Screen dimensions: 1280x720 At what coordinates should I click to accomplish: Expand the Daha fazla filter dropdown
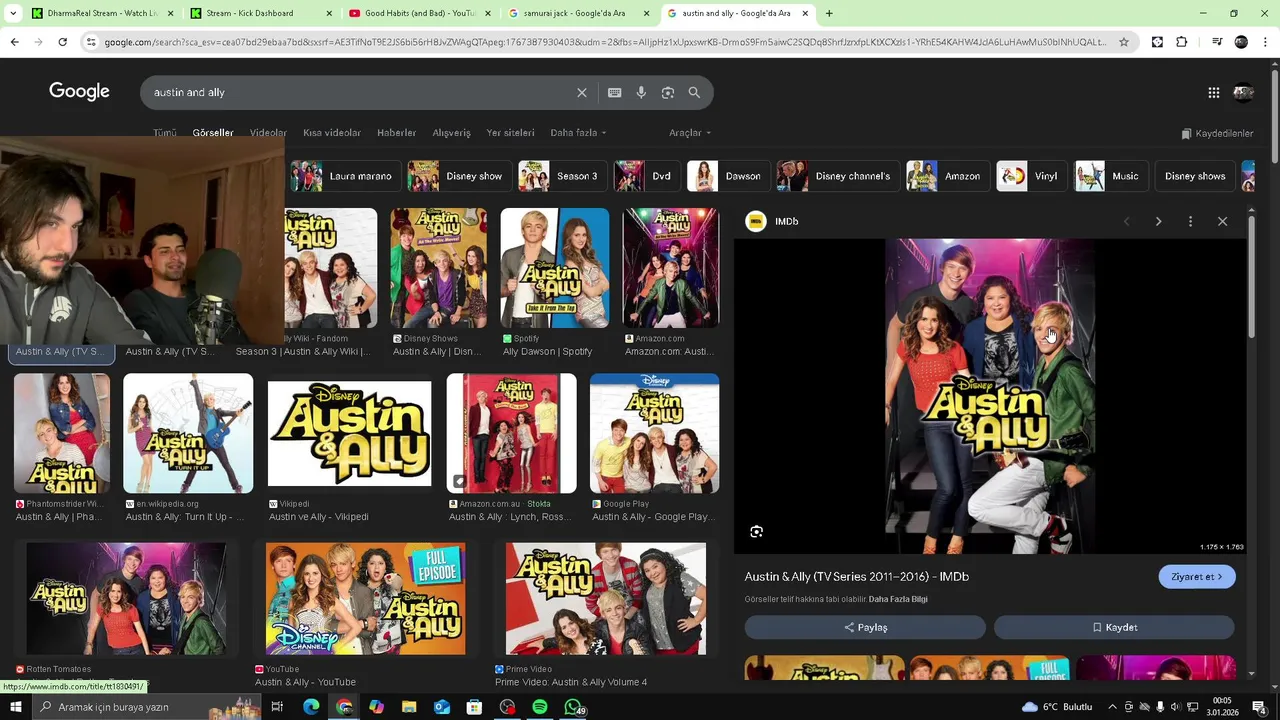578,133
